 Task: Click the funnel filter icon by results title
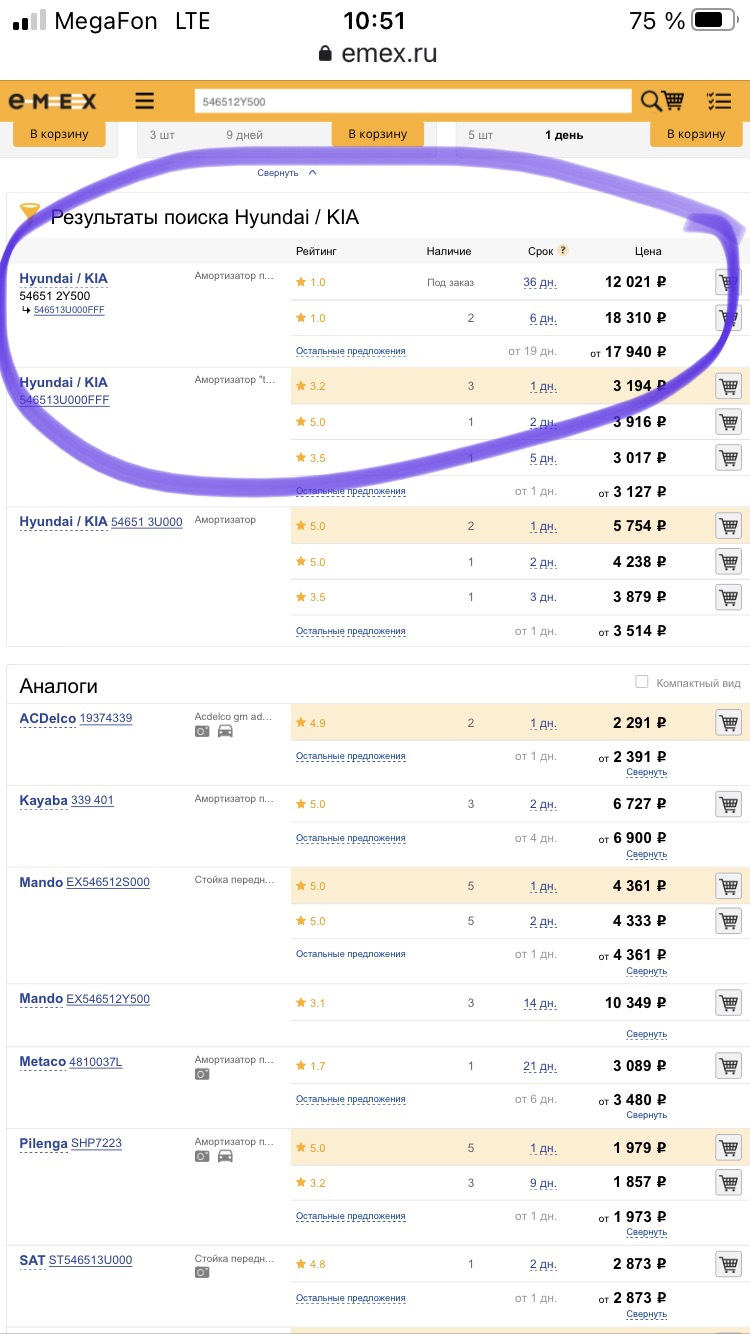point(30,213)
